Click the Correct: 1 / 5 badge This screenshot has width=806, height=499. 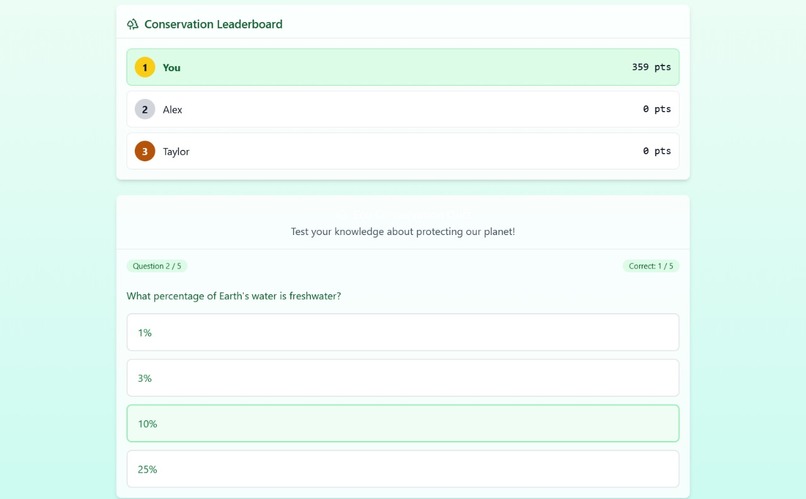651,266
